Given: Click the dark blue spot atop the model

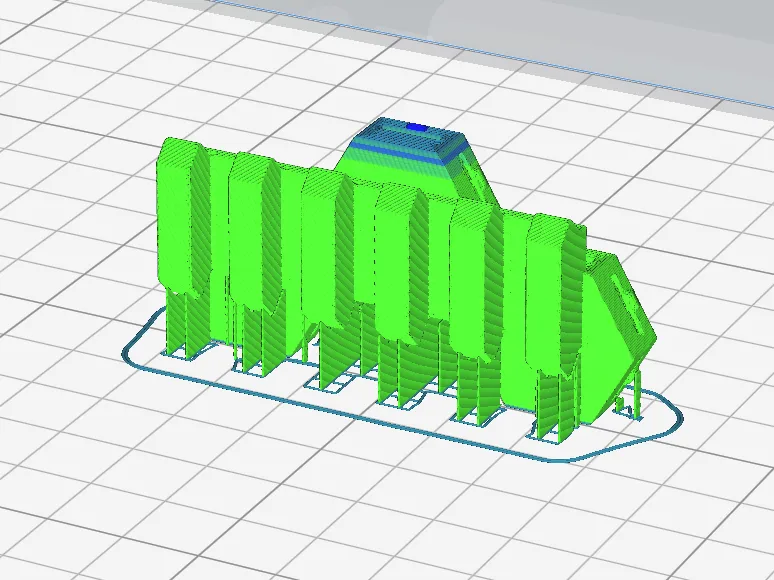Looking at the screenshot, I should tap(417, 127).
